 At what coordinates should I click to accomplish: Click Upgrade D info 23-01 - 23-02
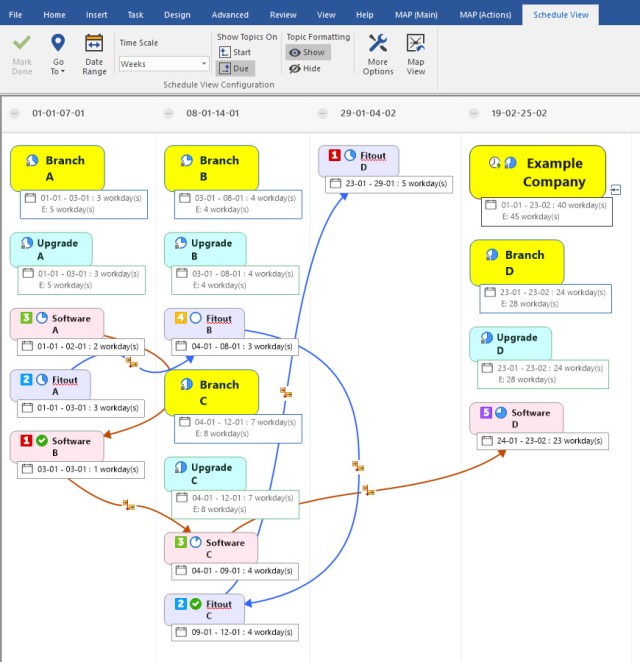[x=543, y=374]
